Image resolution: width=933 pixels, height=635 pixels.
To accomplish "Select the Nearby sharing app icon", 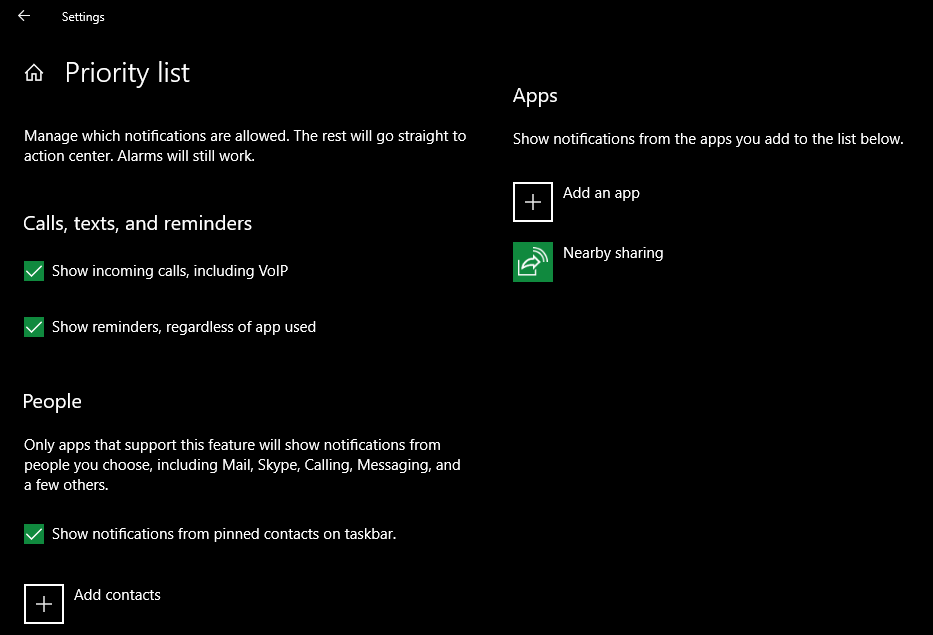I will [x=533, y=262].
